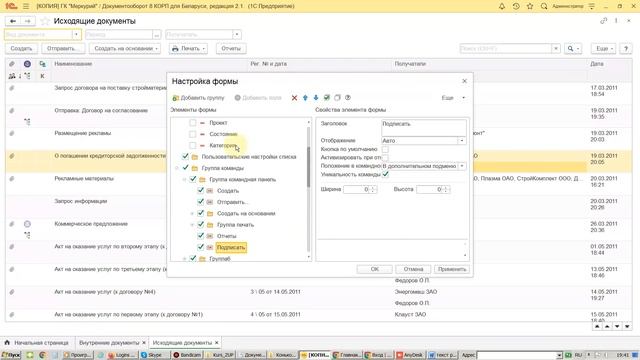640x360 pixels.
Task: Click the back navigation arrow
Action: [13, 21]
